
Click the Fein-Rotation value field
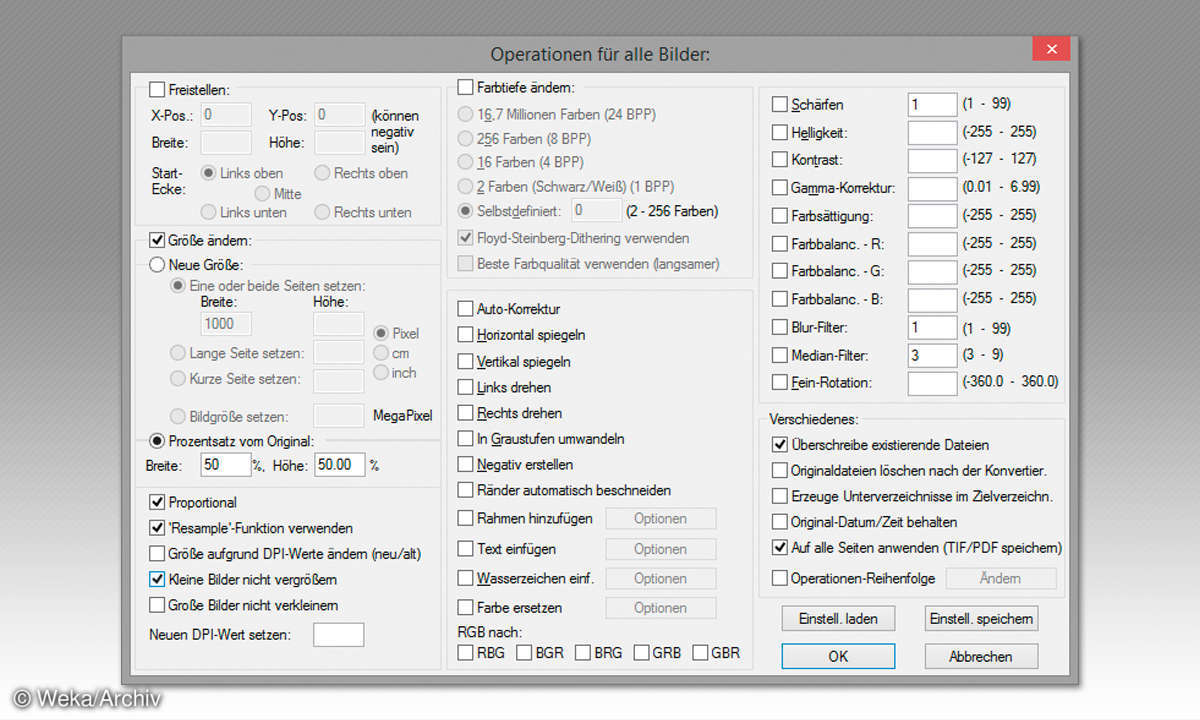tap(932, 382)
